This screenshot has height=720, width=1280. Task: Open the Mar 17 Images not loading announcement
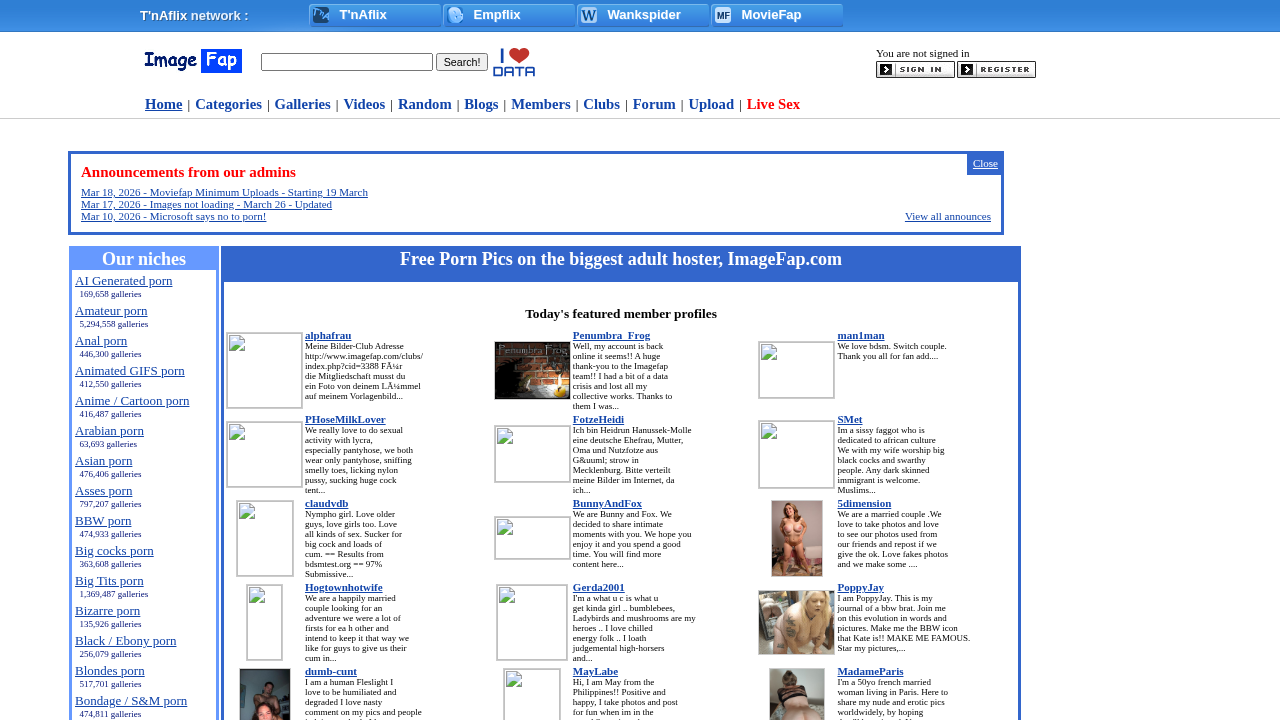tap(206, 204)
